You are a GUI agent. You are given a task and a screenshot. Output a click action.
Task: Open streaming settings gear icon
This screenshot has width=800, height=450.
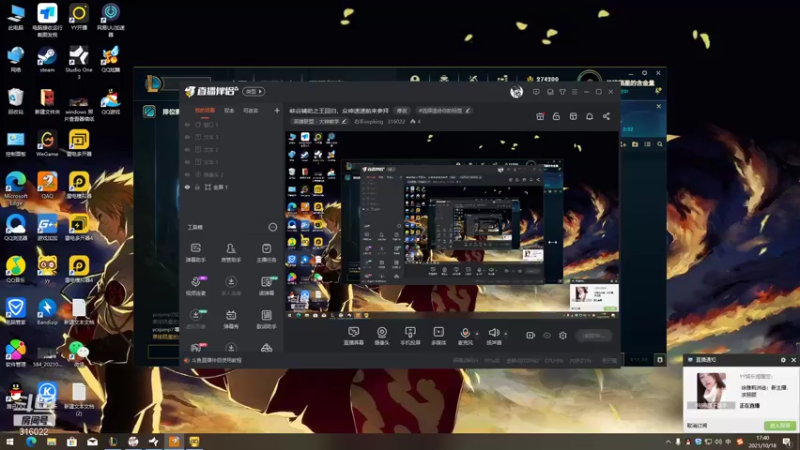click(x=563, y=335)
